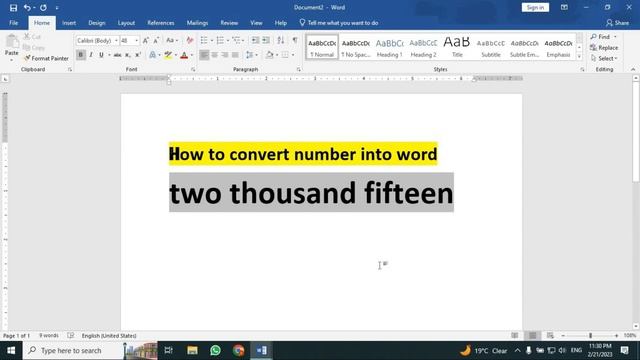Open Ribbon Display Options
The width and height of the screenshot is (640, 360).
point(564,7)
